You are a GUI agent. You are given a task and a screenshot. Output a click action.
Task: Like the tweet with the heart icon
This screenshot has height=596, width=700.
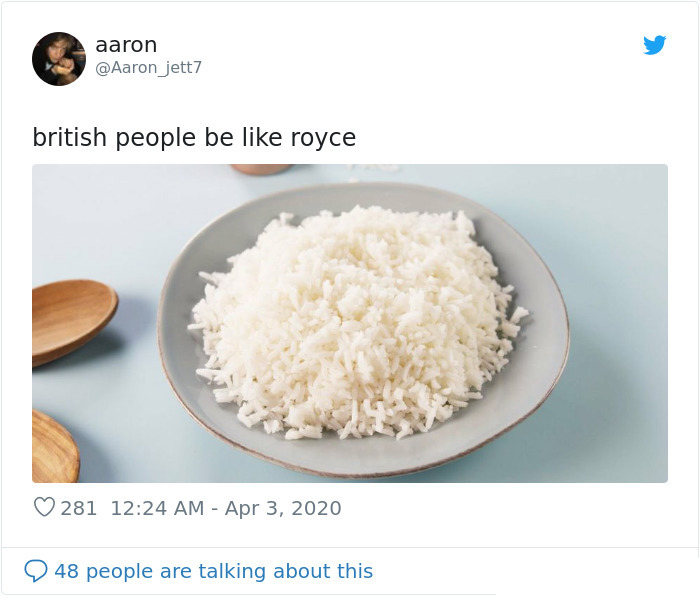coord(44,508)
